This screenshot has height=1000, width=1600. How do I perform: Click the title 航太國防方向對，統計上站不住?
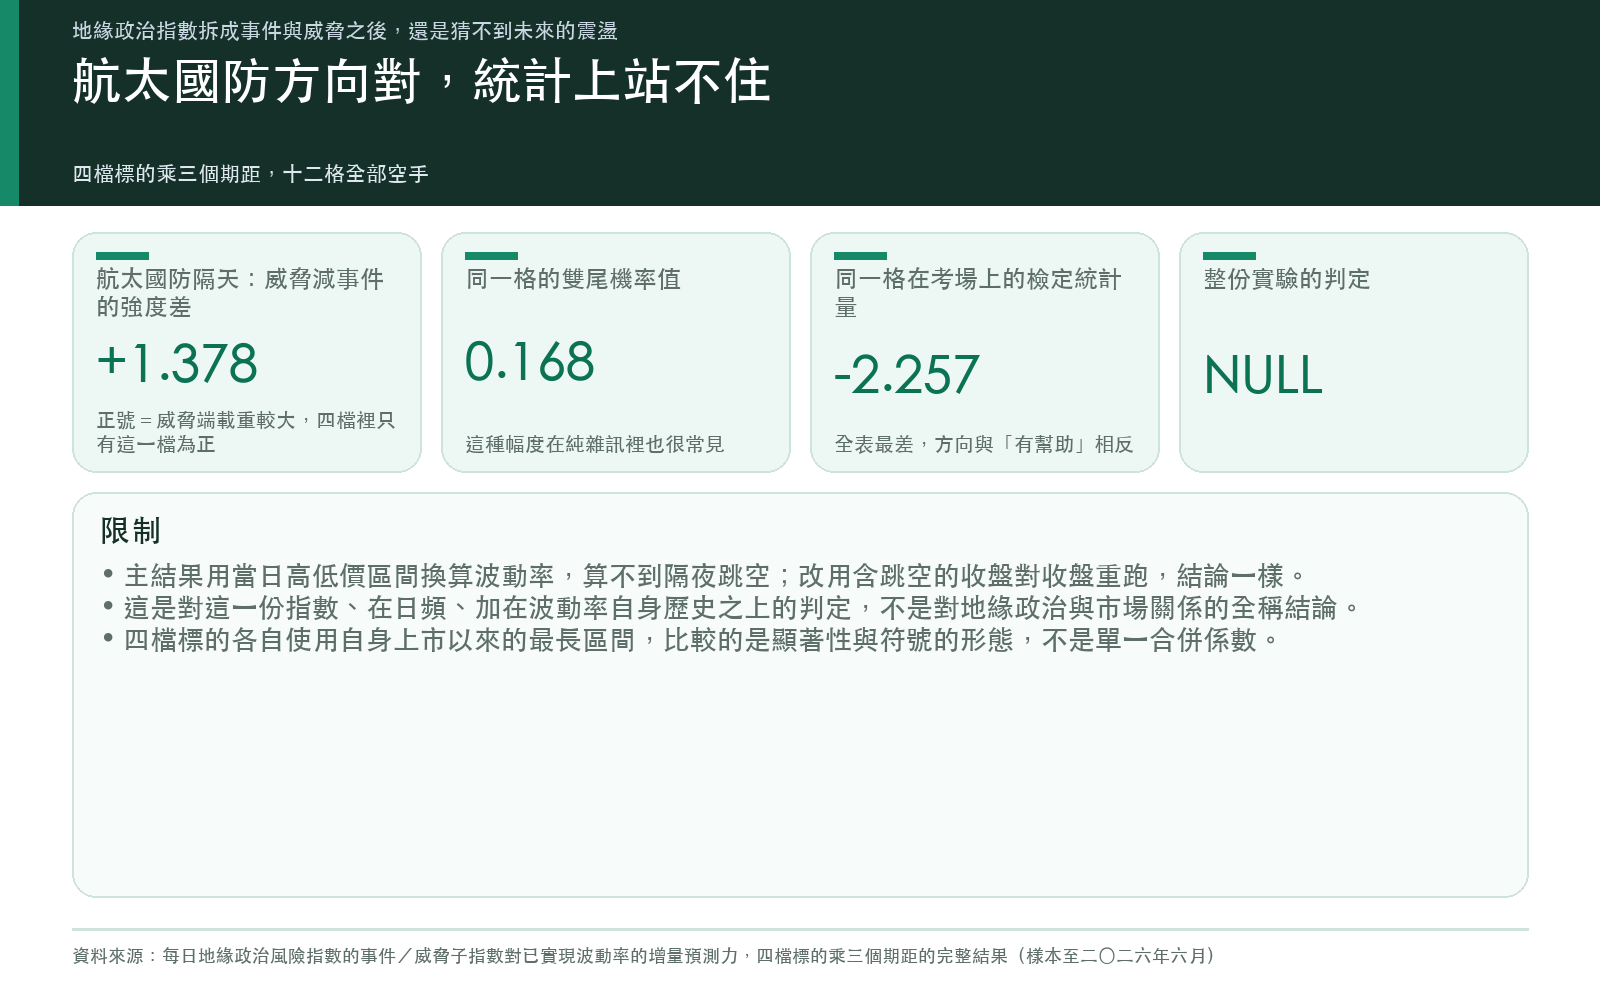tap(421, 82)
